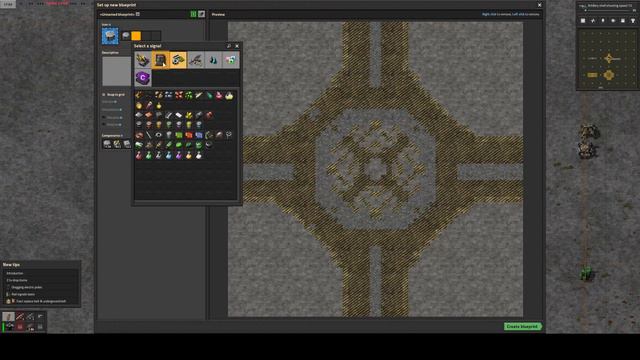The height and width of the screenshot is (360, 640).
Task: Open the virtual Signals tab
Action: 231,60
